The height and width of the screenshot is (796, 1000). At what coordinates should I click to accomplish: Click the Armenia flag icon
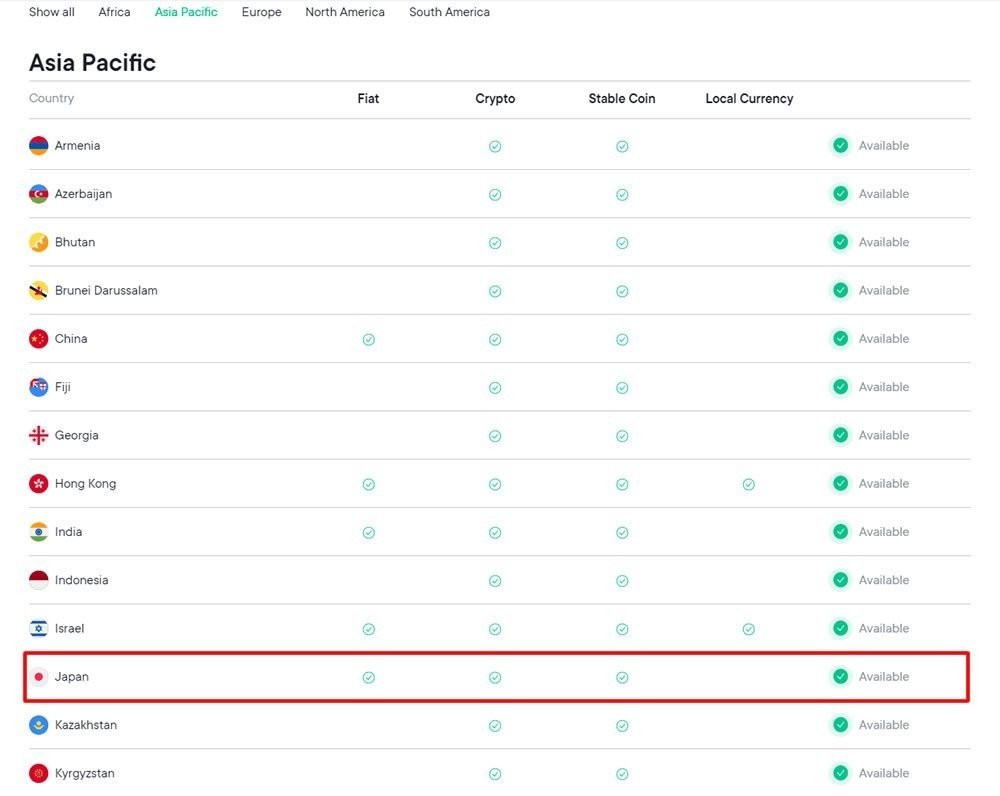pos(39,146)
